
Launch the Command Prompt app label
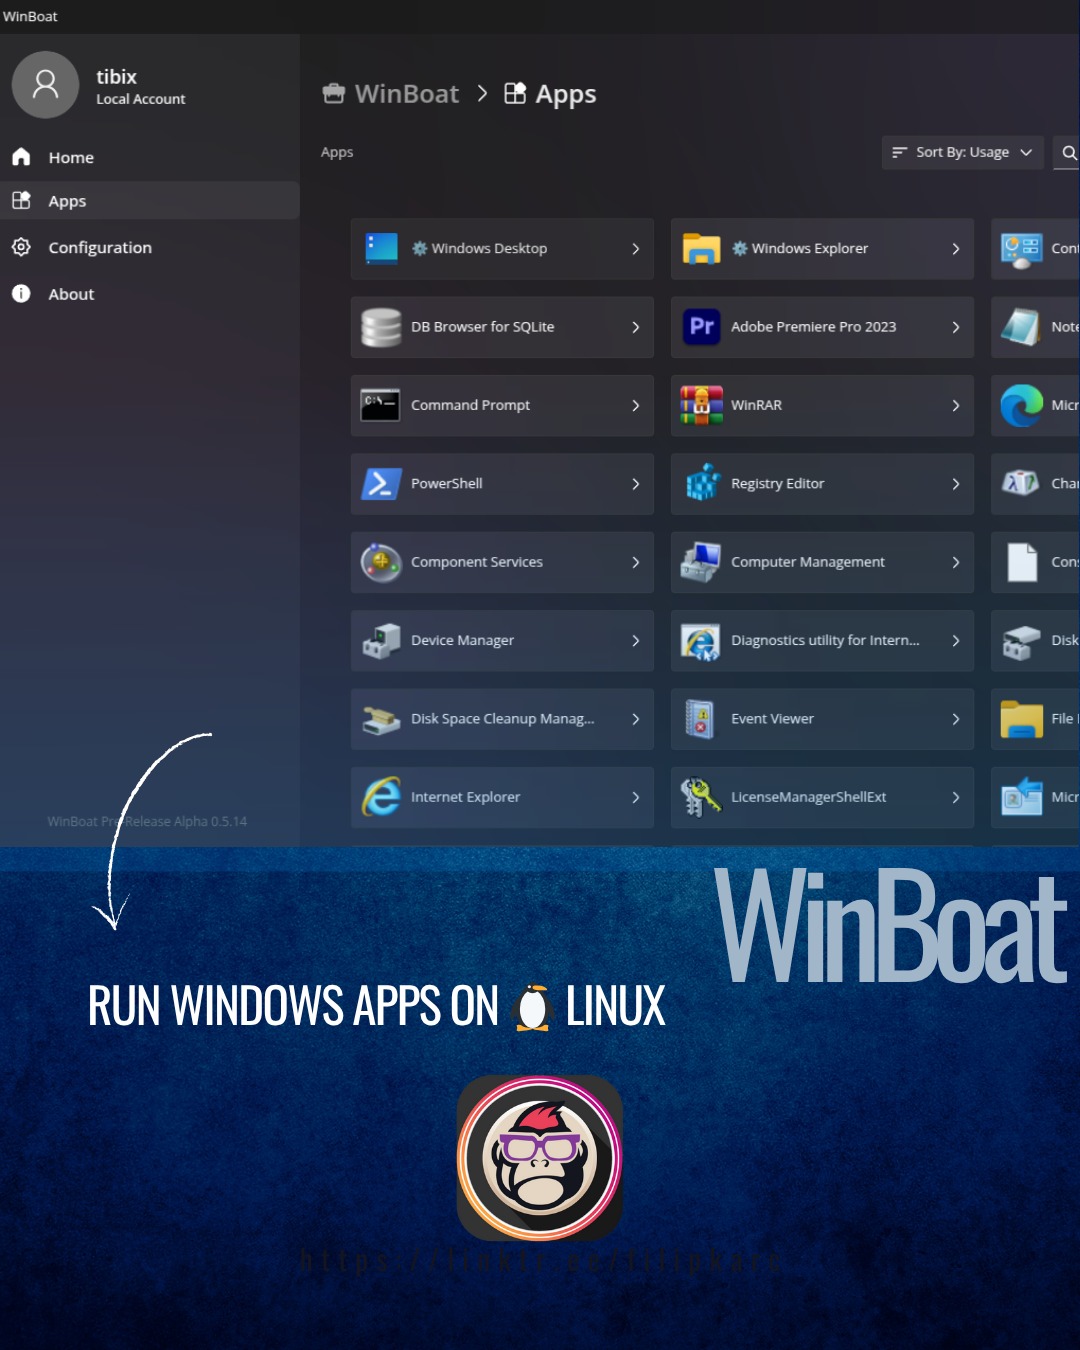[470, 405]
